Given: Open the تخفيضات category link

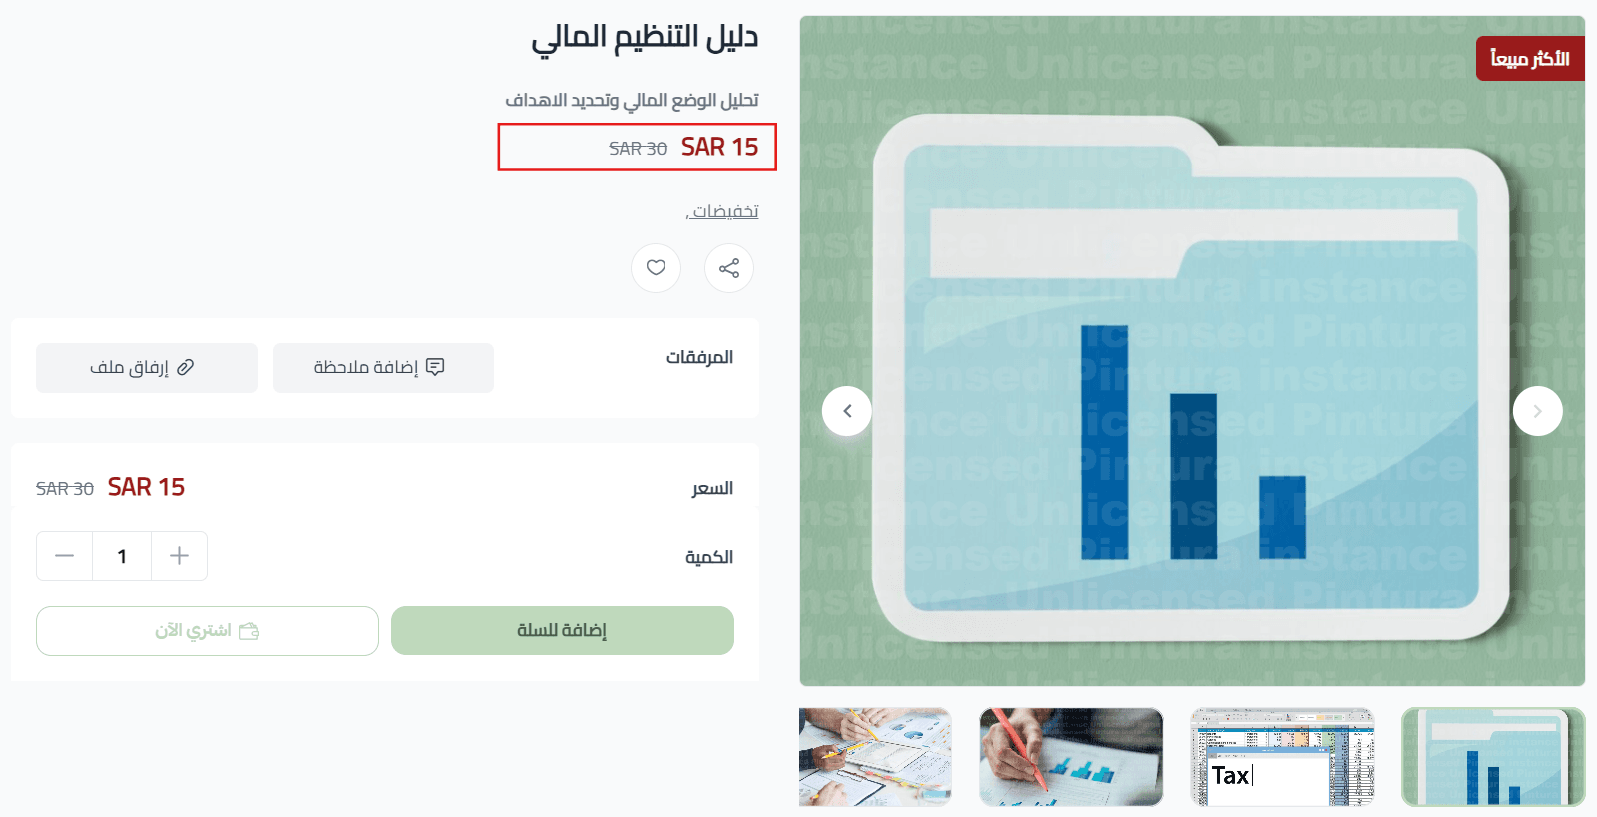Looking at the screenshot, I should point(724,211).
